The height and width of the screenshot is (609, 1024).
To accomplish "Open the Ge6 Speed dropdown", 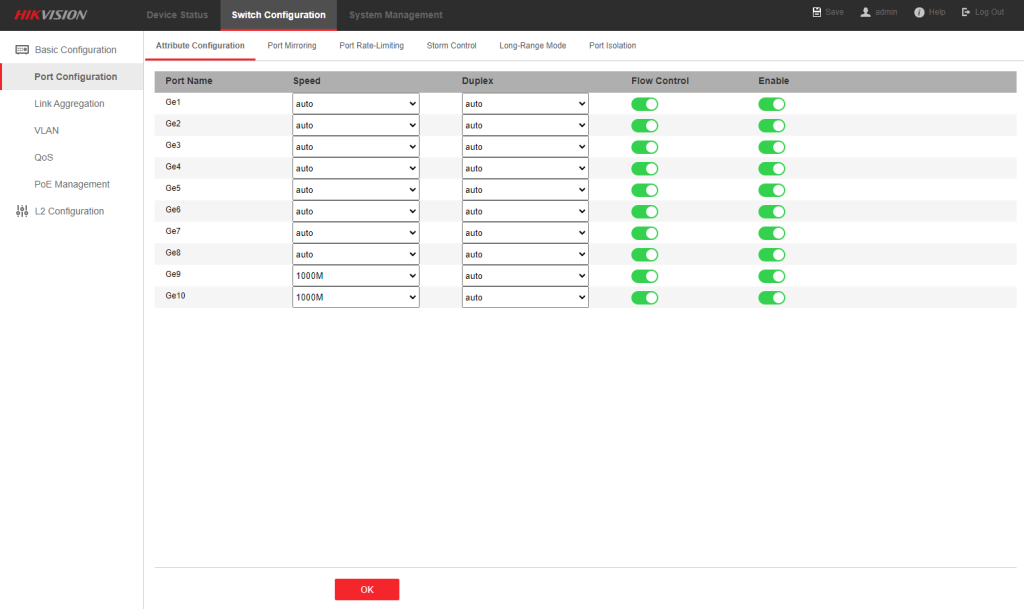I will [355, 211].
